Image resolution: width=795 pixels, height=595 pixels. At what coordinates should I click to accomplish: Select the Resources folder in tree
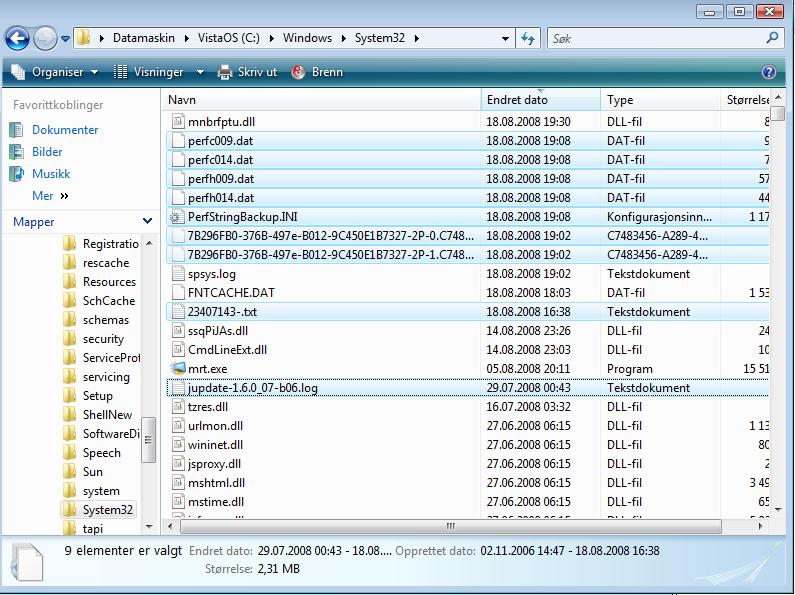[x=109, y=282]
